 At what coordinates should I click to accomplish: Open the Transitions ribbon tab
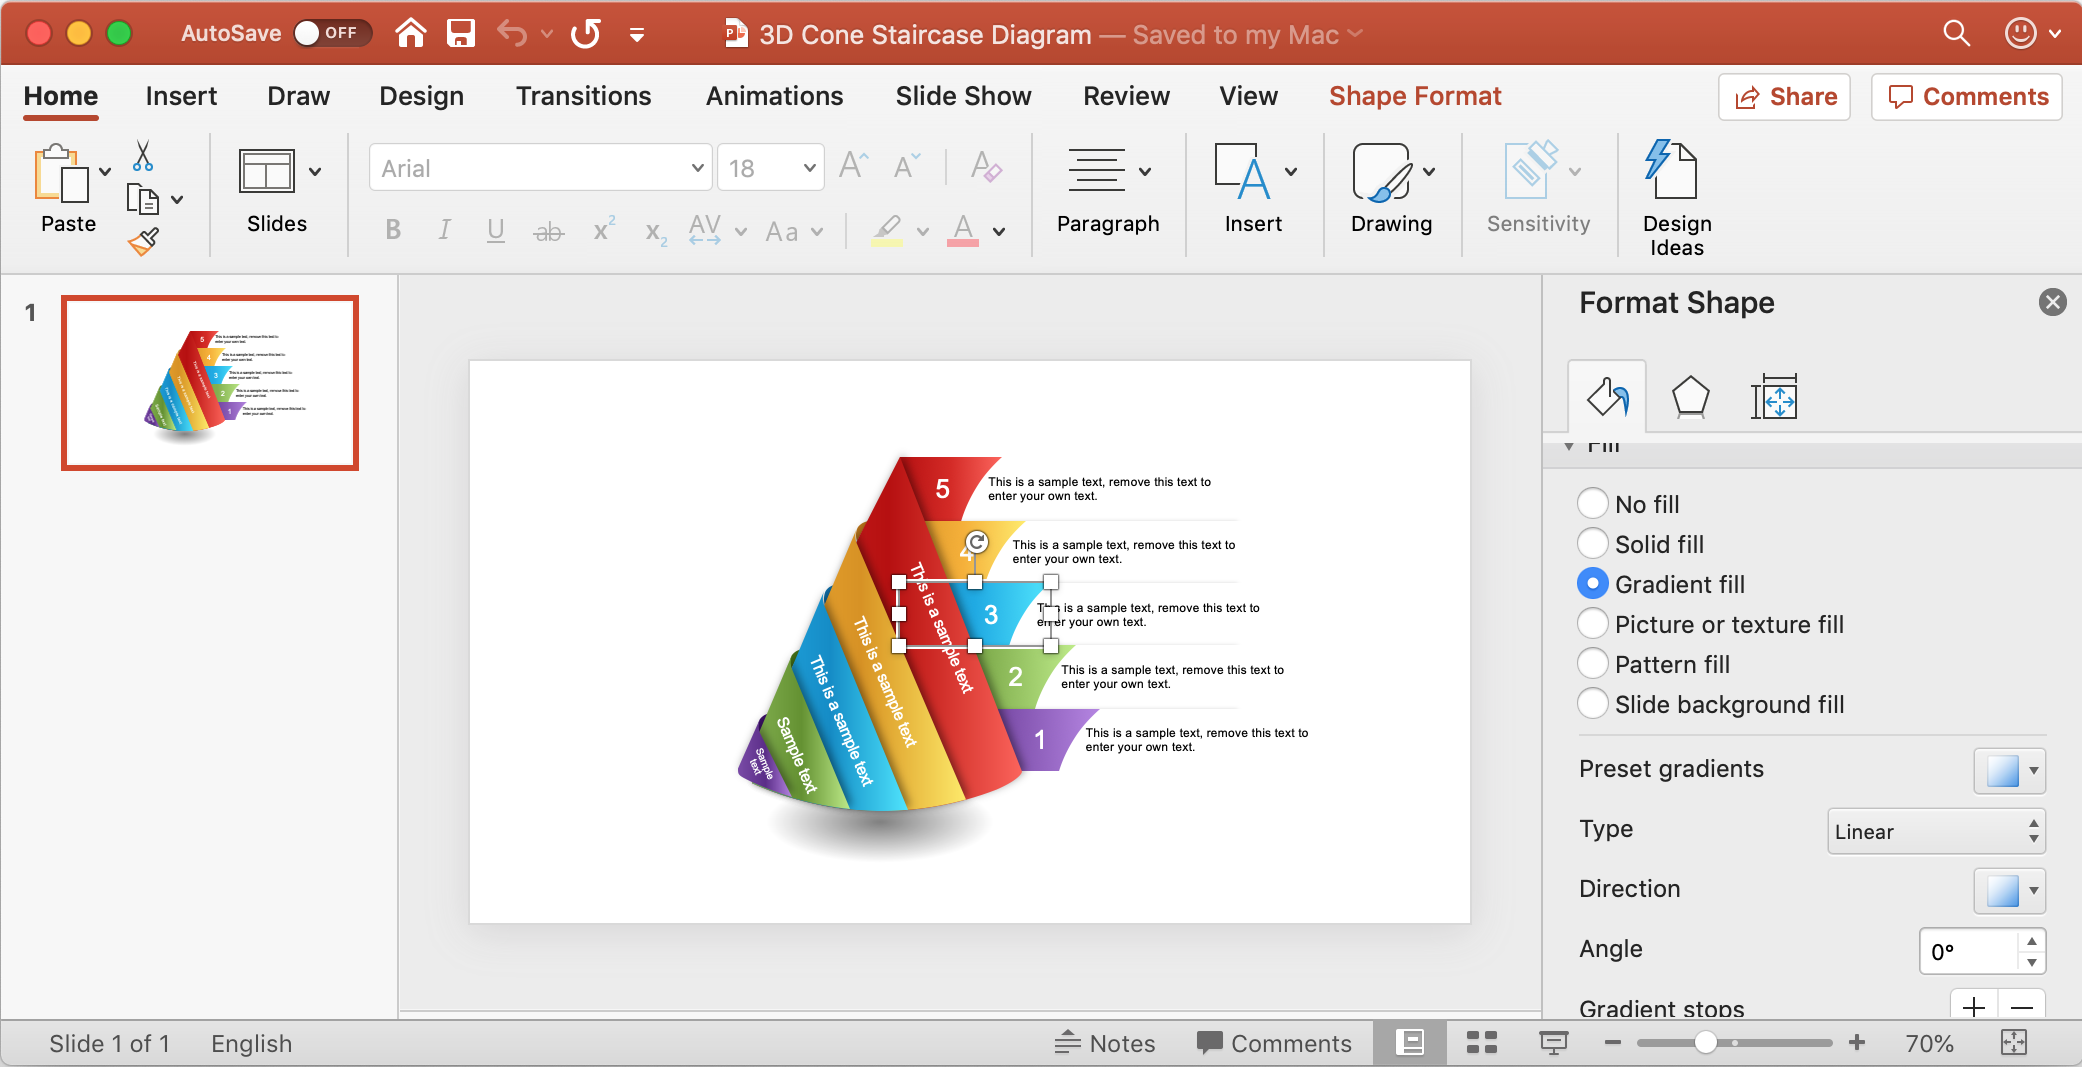(583, 96)
